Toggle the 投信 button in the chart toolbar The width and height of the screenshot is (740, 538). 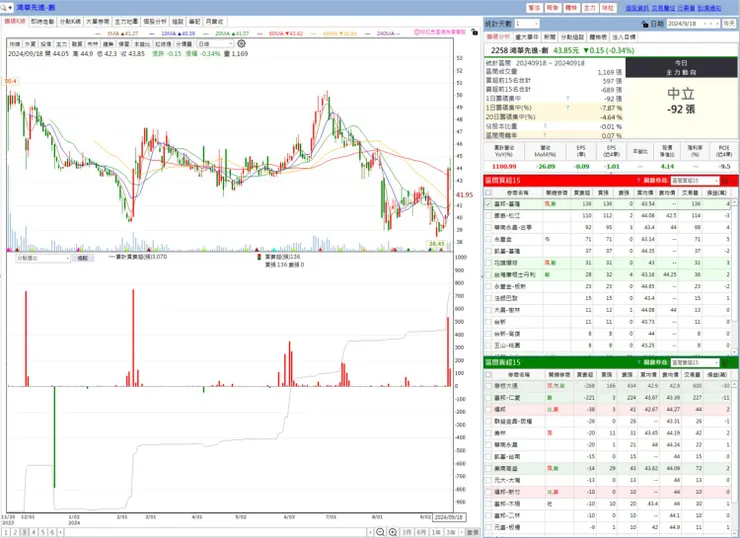click(x=46, y=44)
